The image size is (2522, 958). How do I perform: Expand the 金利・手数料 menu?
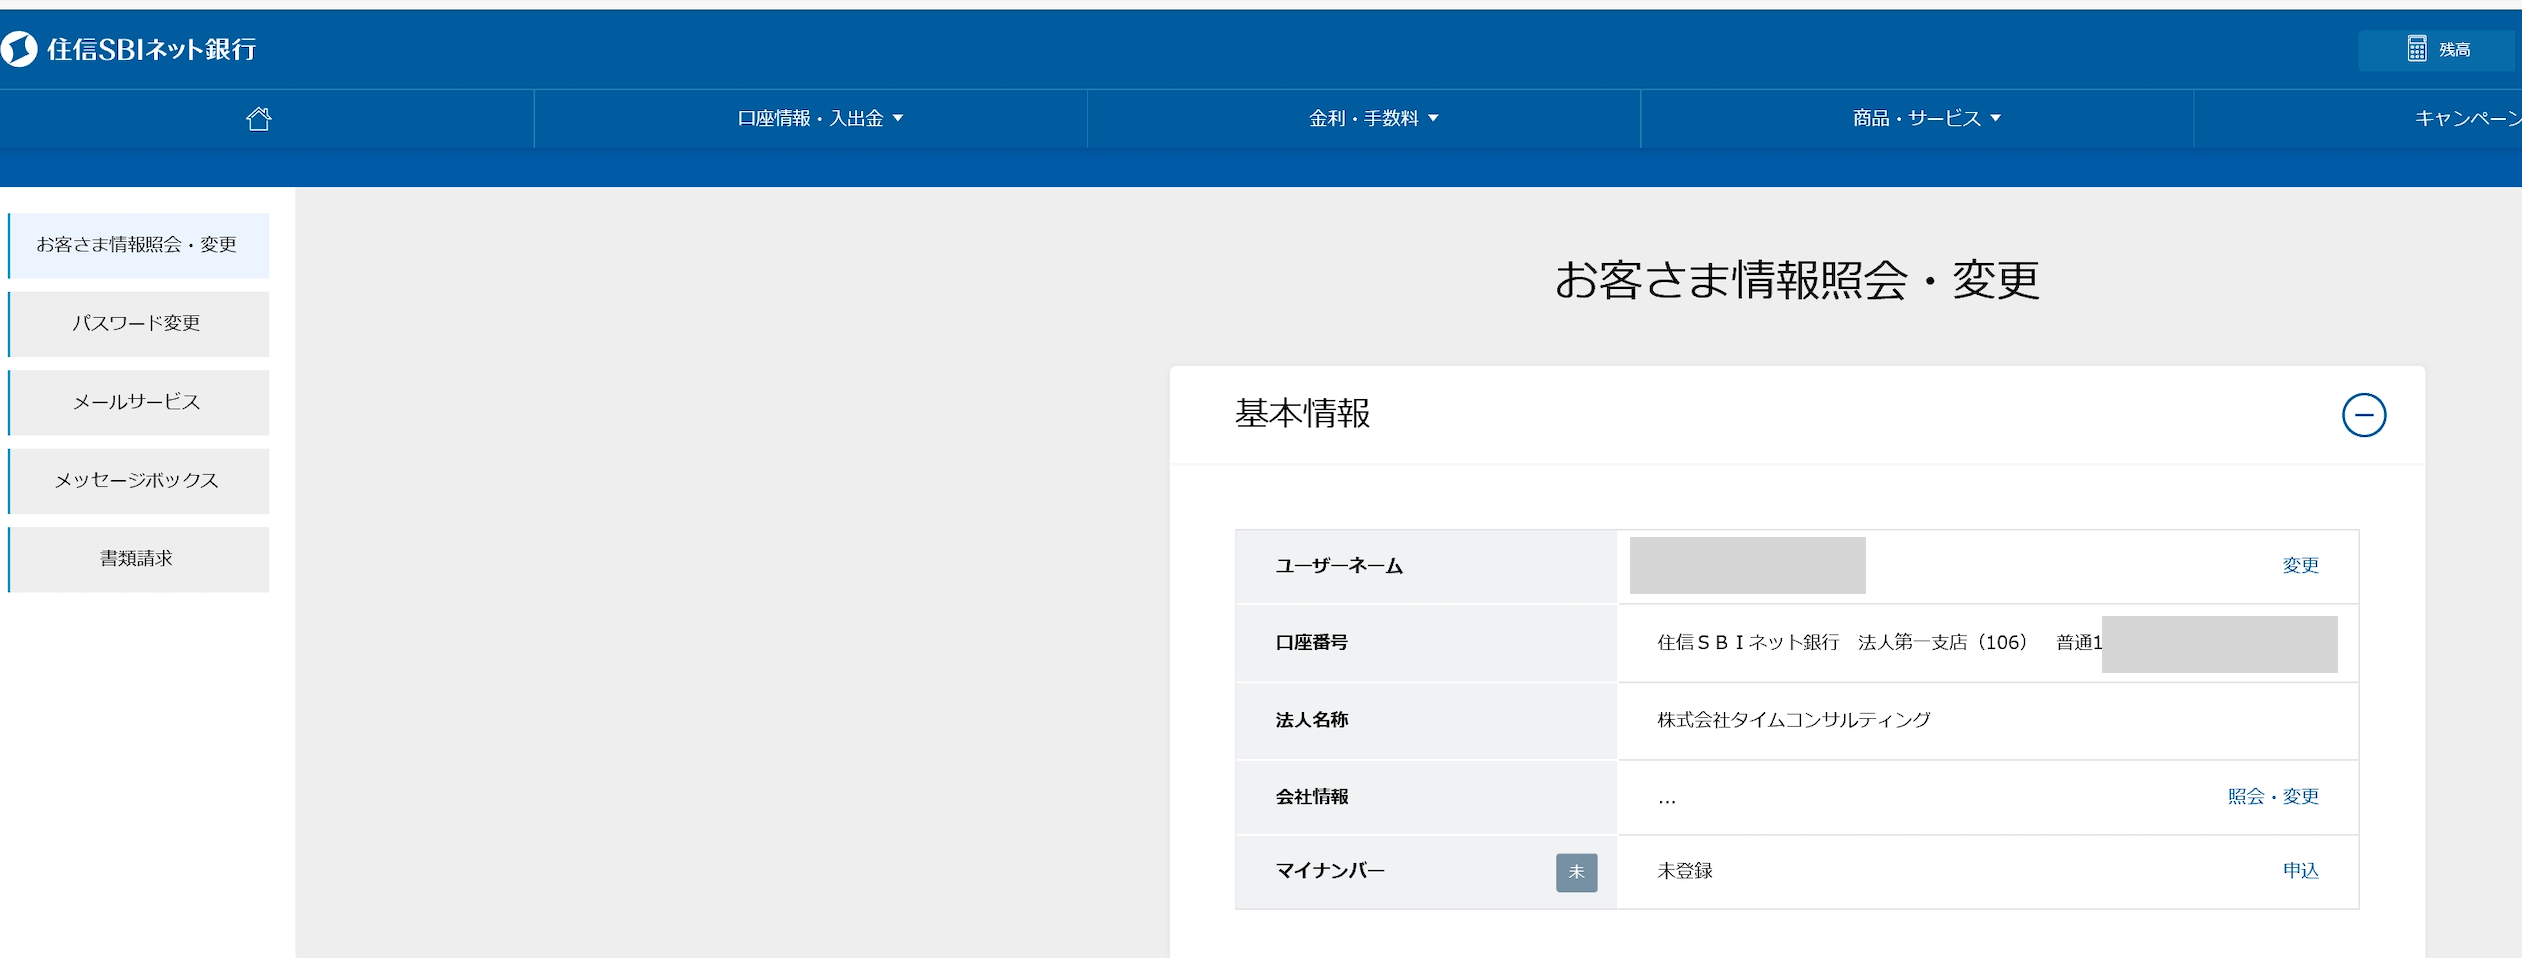pos(1373,118)
